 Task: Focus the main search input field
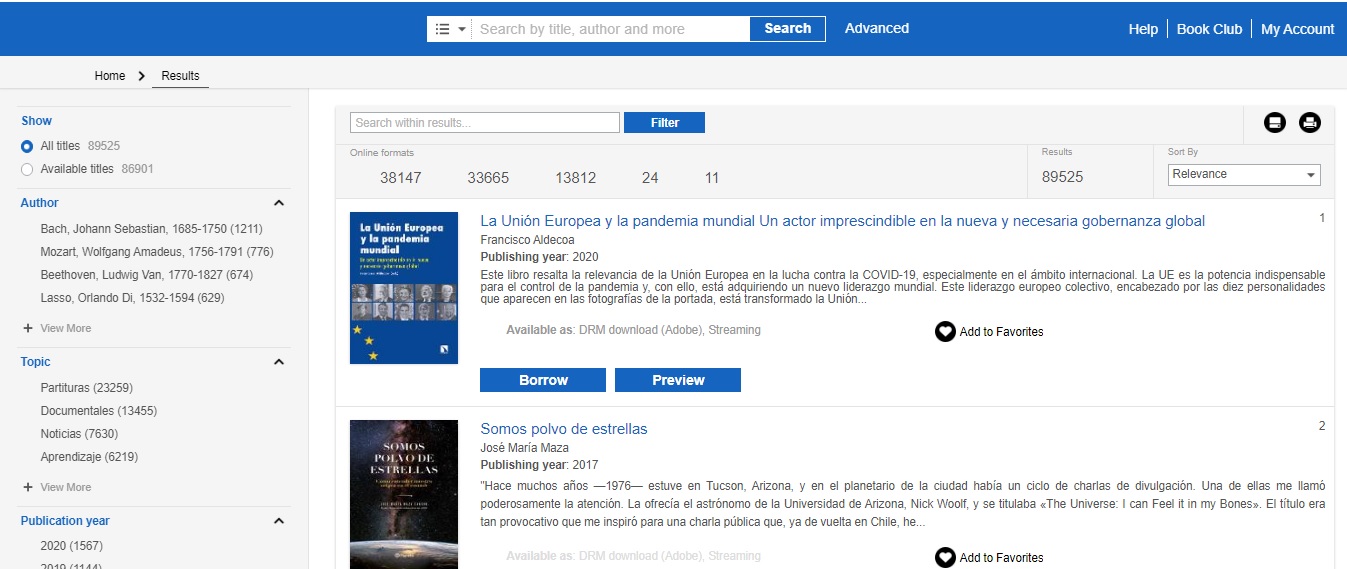point(611,29)
